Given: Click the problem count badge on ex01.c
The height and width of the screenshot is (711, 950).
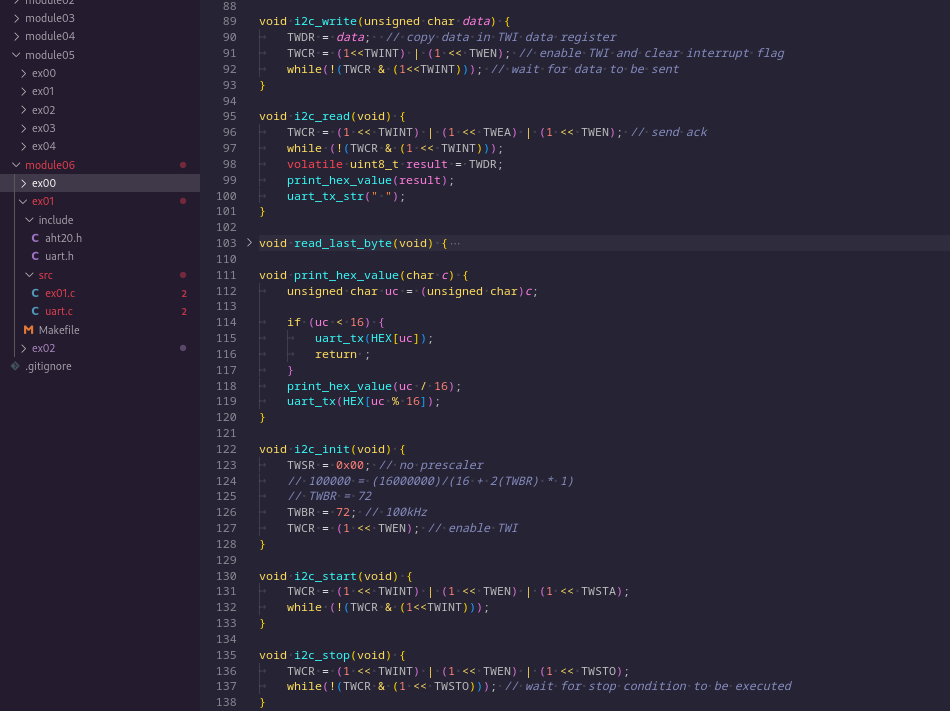Looking at the screenshot, I should (x=184, y=293).
